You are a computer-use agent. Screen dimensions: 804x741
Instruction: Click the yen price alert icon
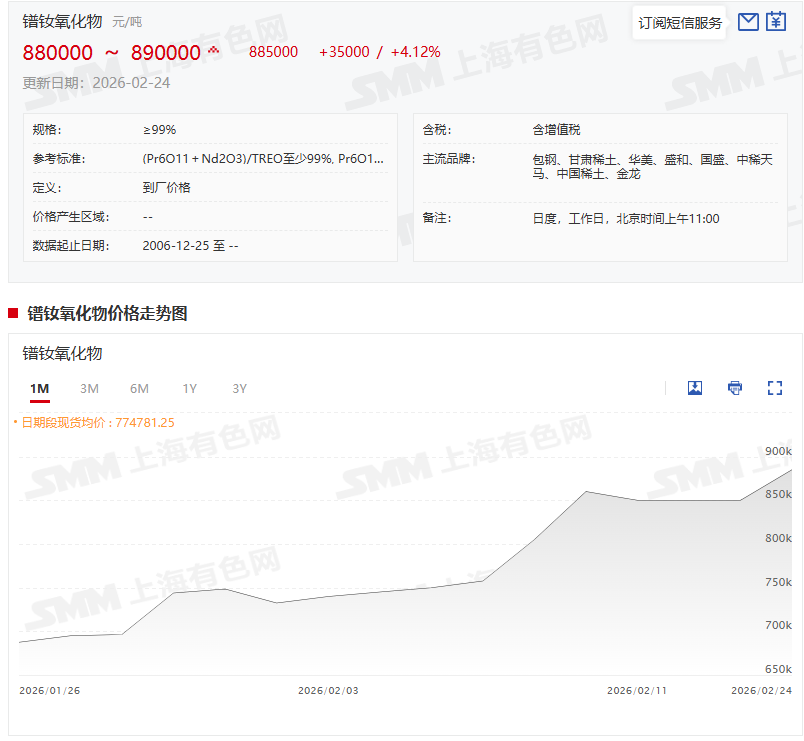pos(776,22)
